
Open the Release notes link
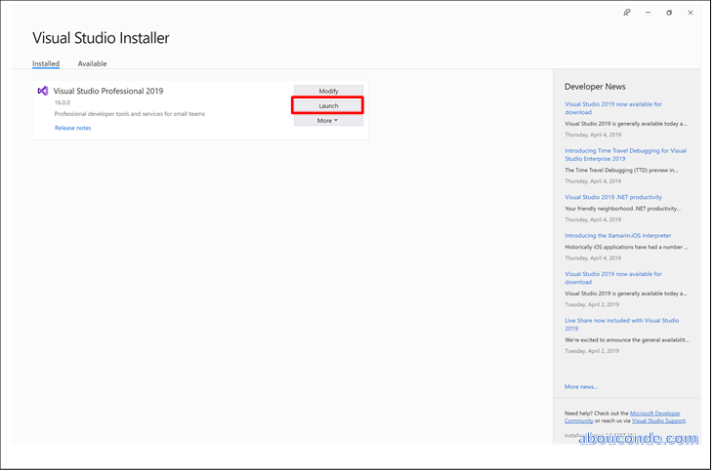click(72, 128)
